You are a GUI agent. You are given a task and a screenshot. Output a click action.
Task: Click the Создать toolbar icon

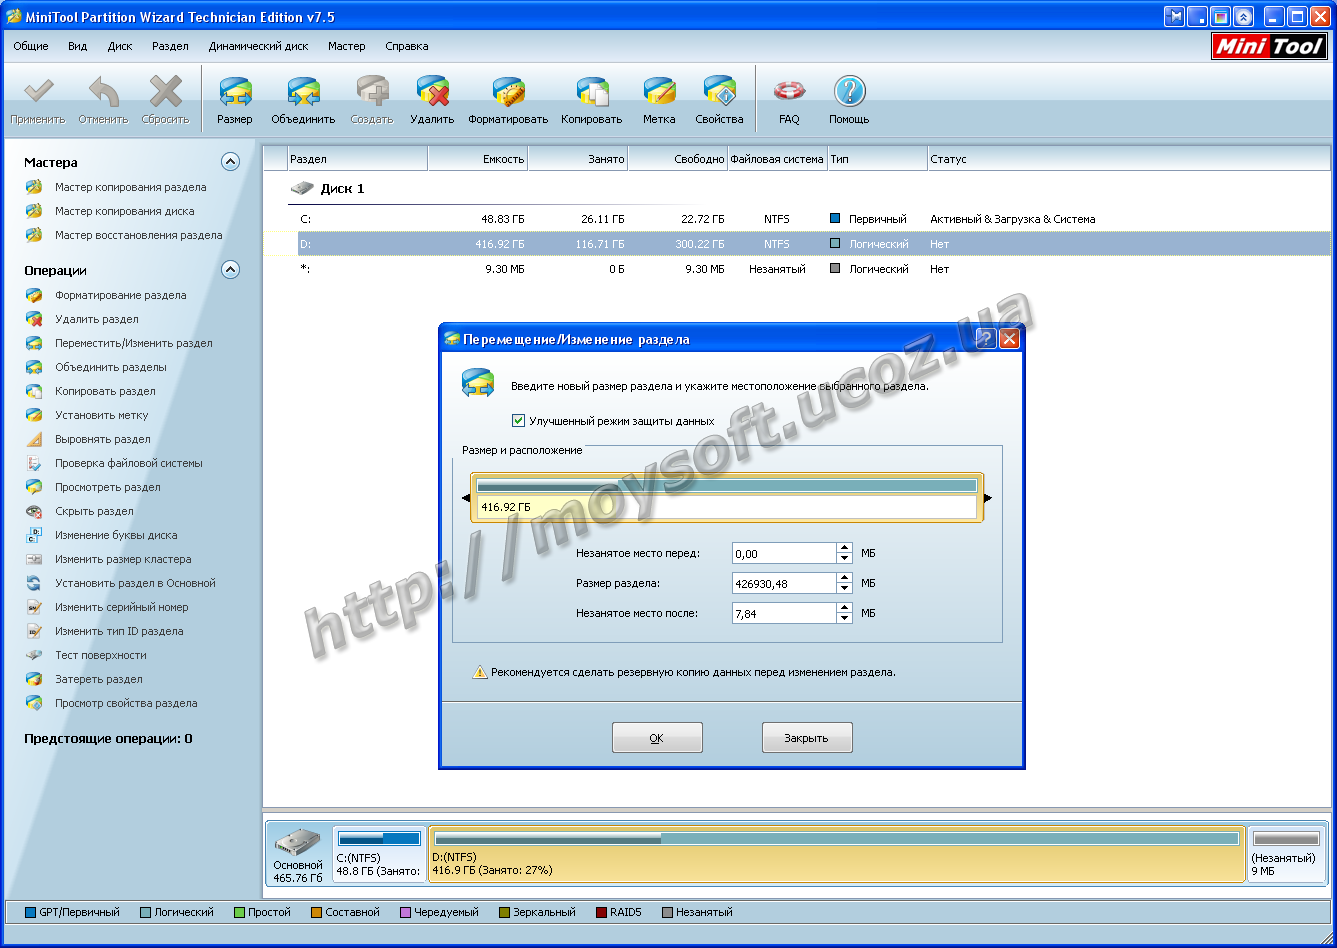coord(372,92)
